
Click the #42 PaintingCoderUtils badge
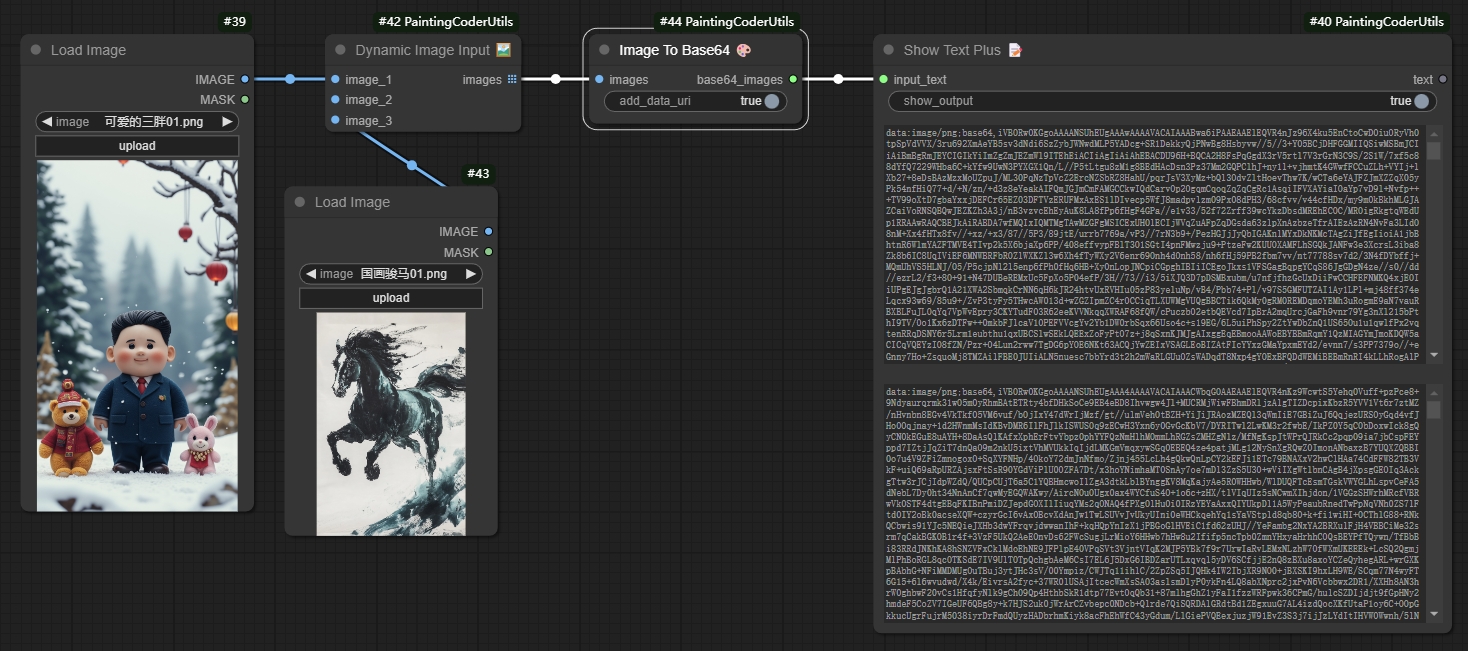pos(446,21)
